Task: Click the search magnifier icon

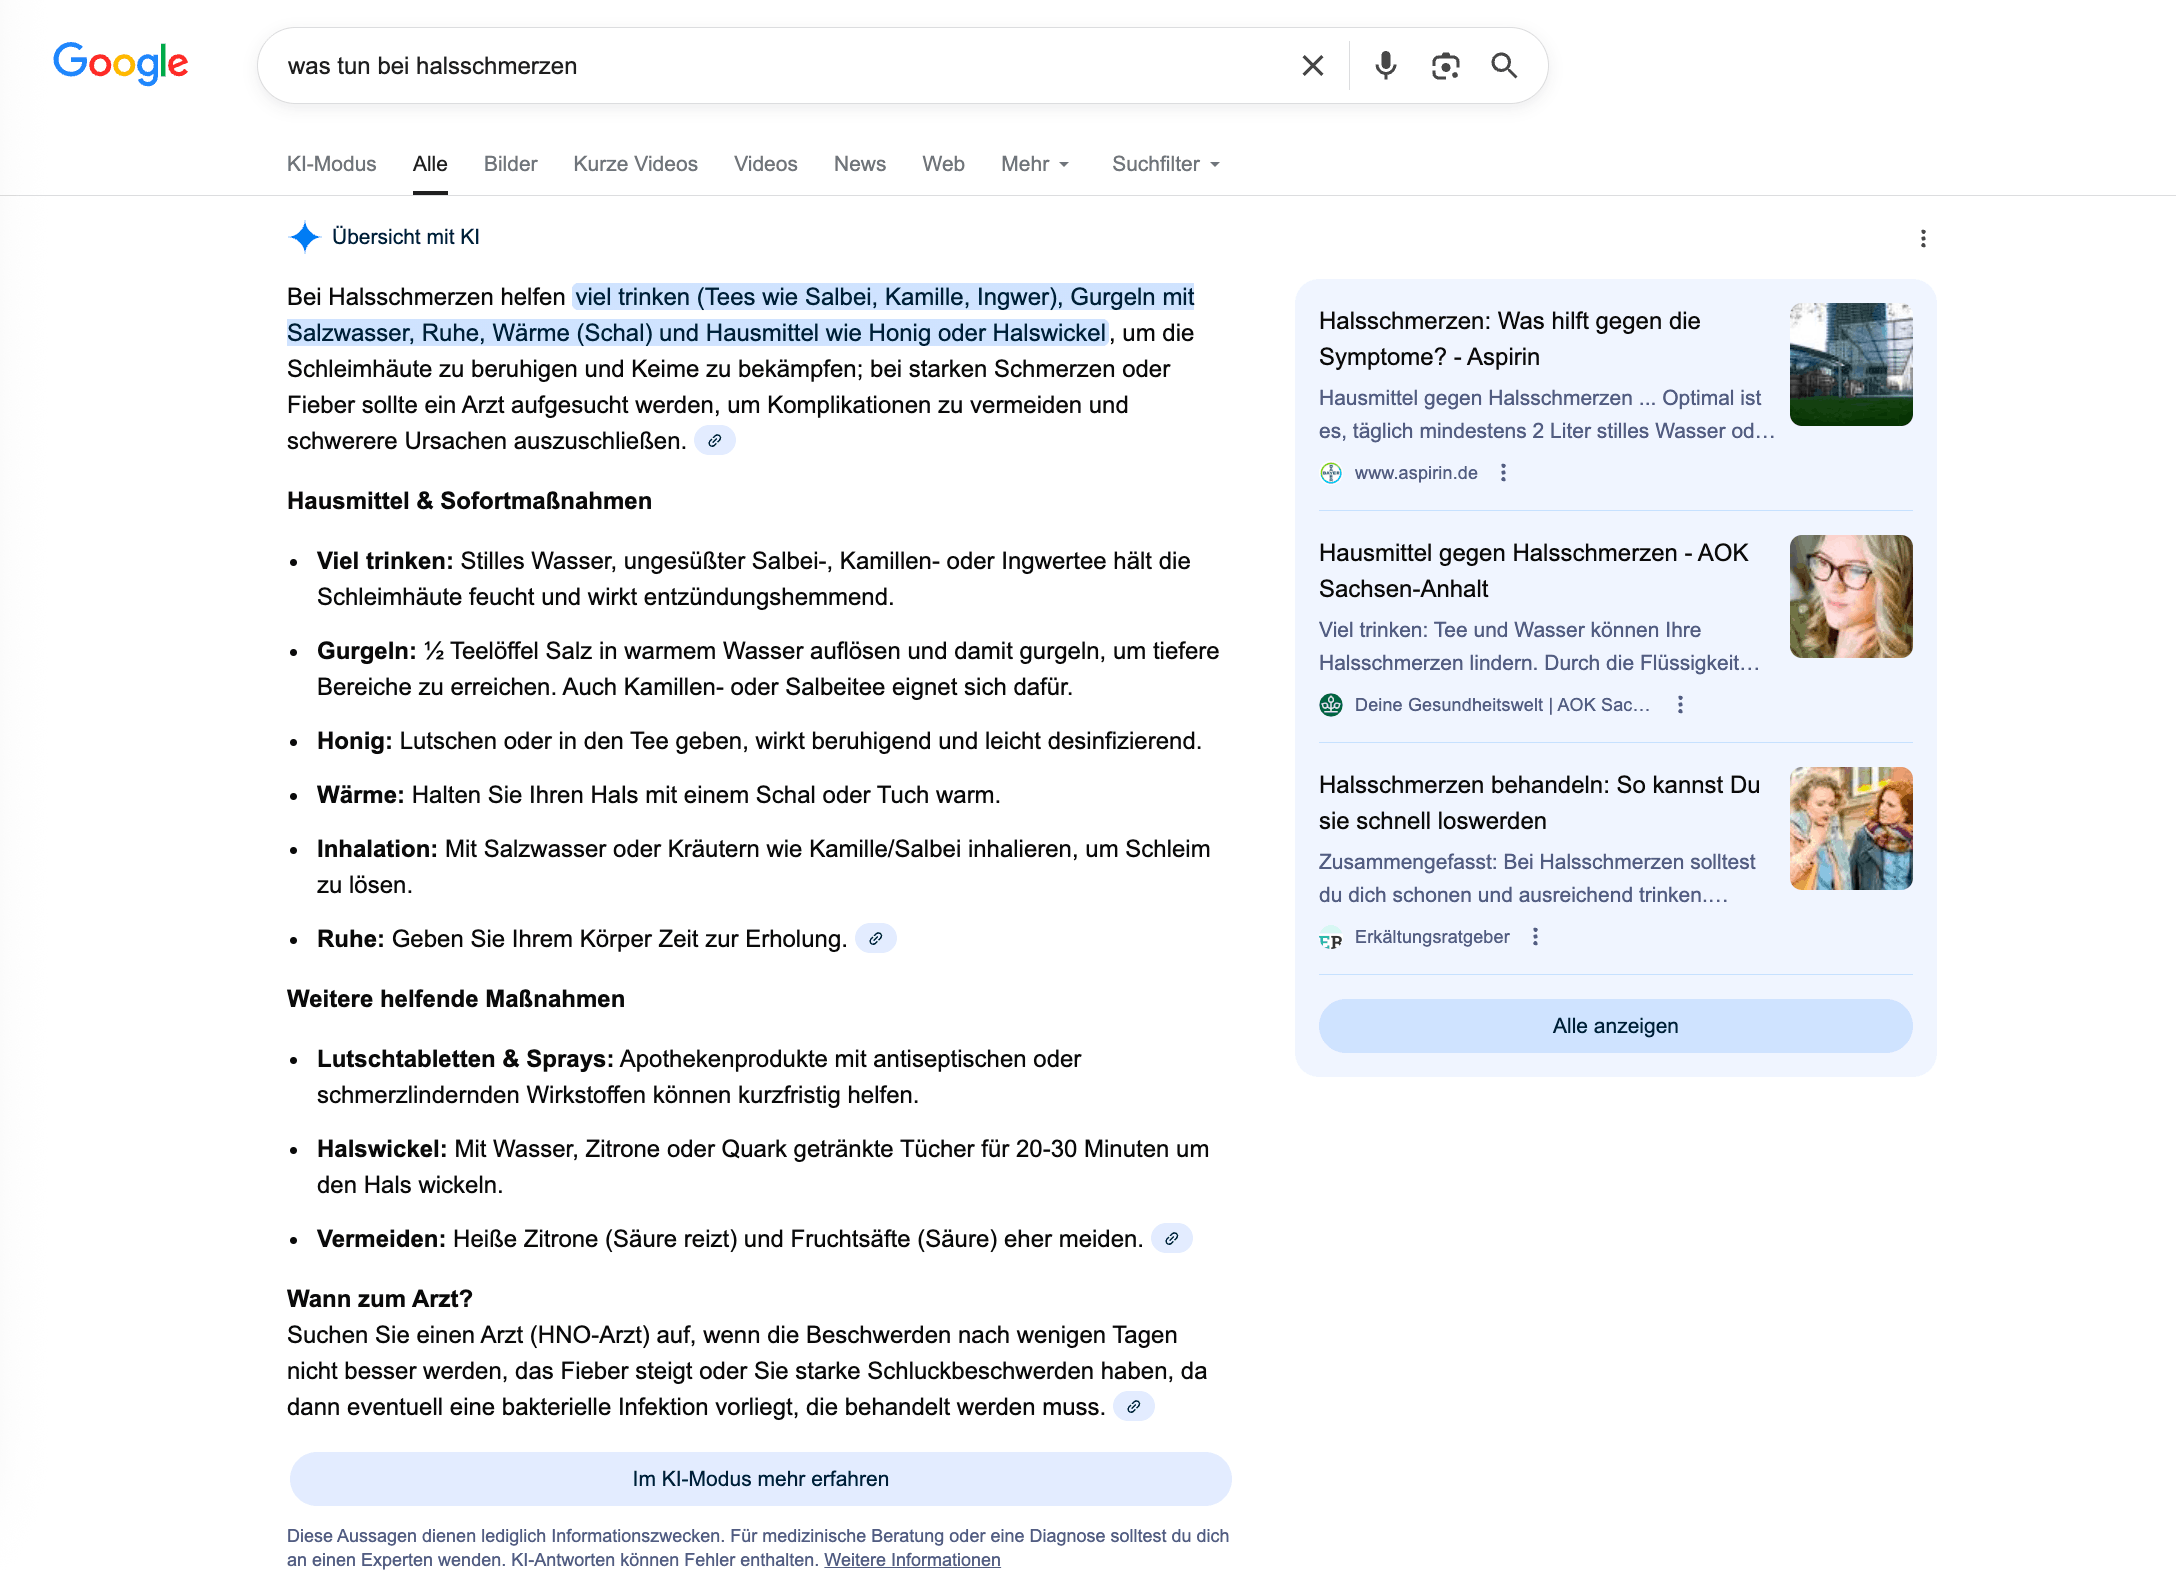Action: pos(1505,65)
